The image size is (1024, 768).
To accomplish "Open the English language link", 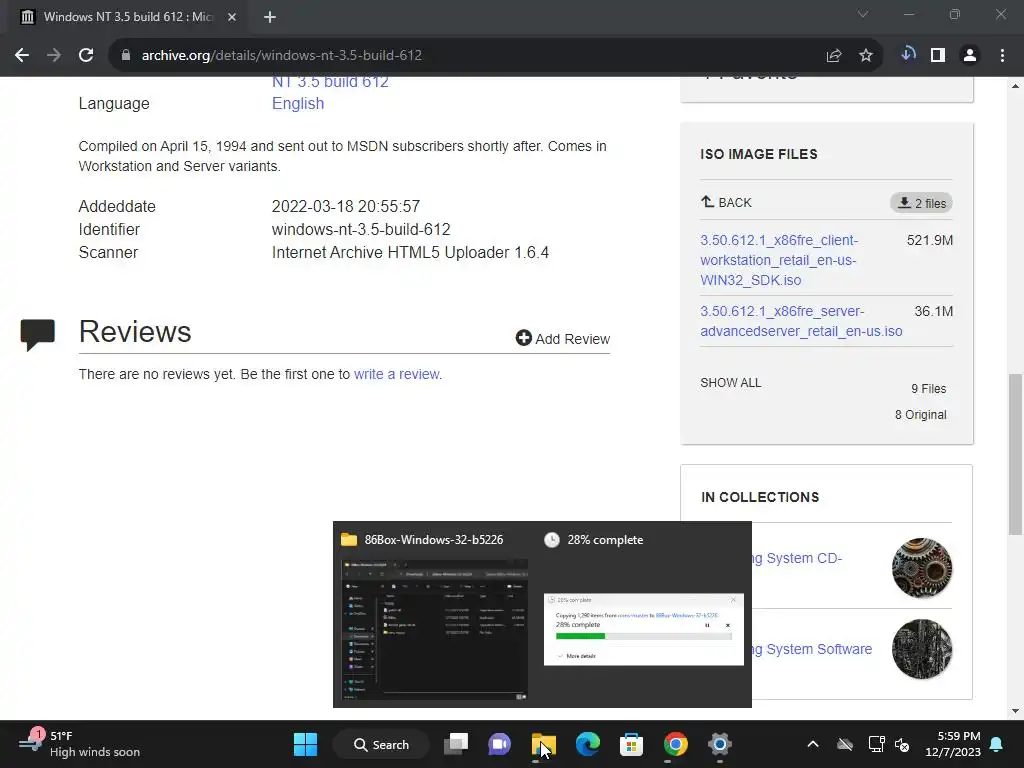I will tap(298, 104).
